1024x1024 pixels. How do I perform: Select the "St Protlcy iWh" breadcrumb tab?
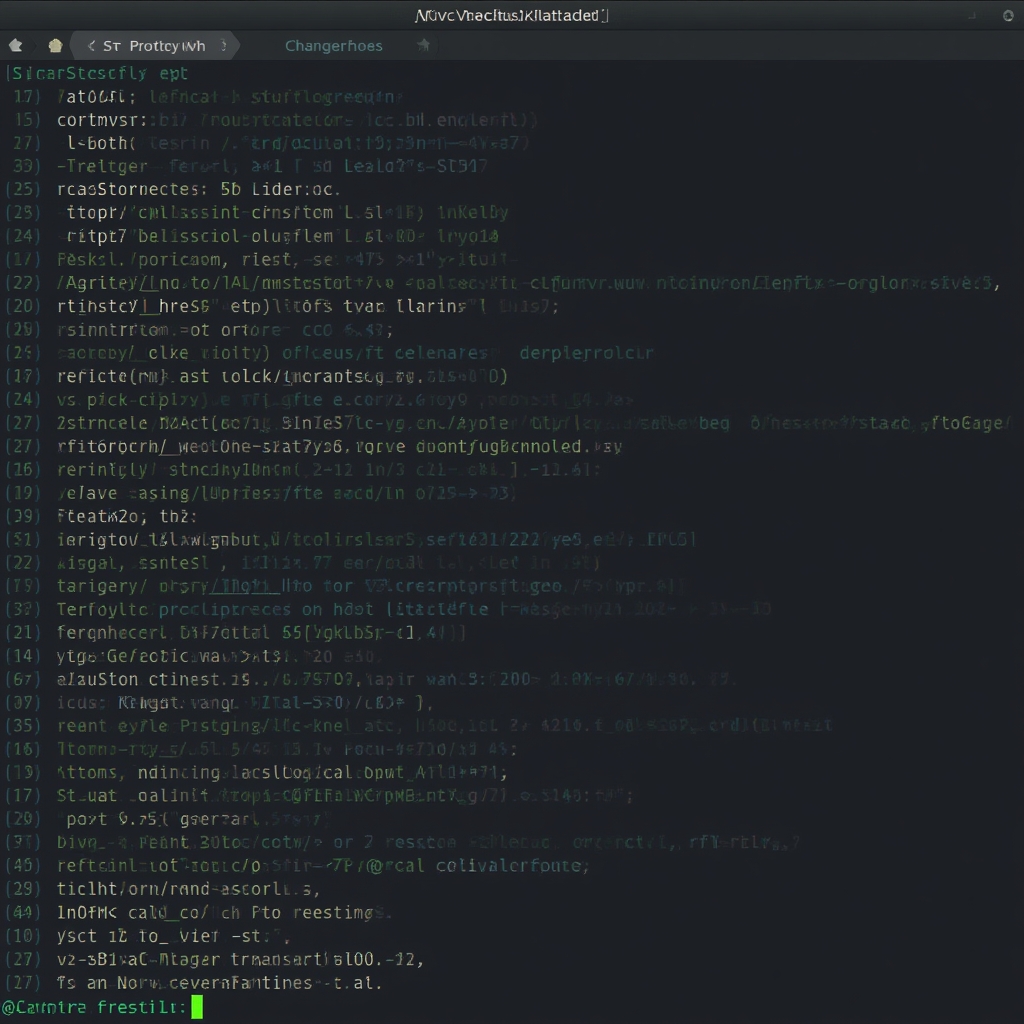[155, 45]
